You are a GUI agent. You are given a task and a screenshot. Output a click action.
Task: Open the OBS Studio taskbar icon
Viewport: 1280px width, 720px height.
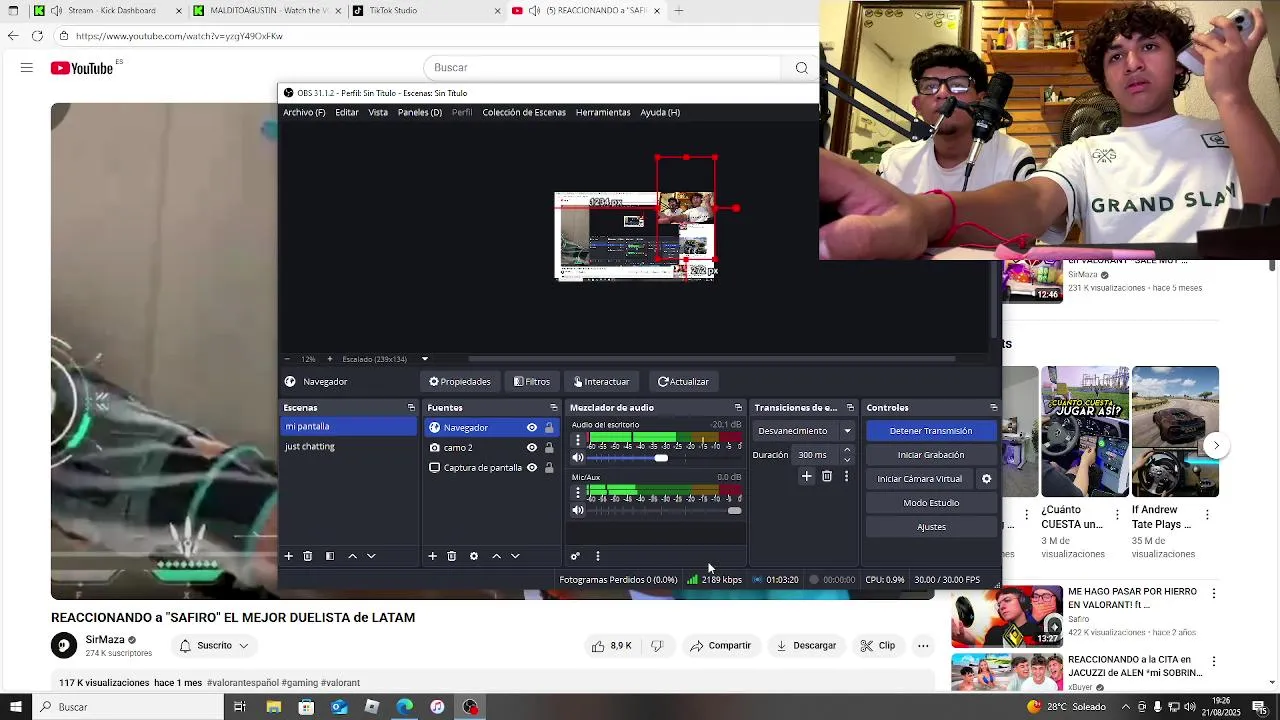pos(470,707)
